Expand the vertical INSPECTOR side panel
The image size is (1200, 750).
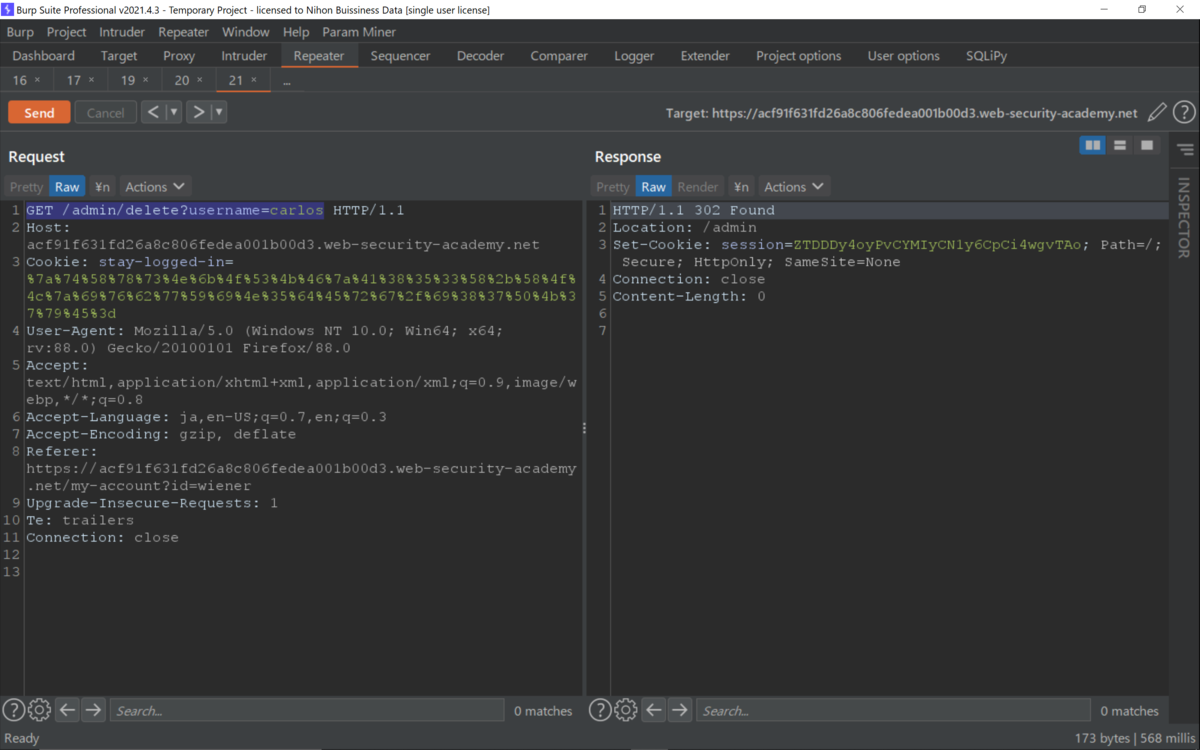pos(1184,217)
